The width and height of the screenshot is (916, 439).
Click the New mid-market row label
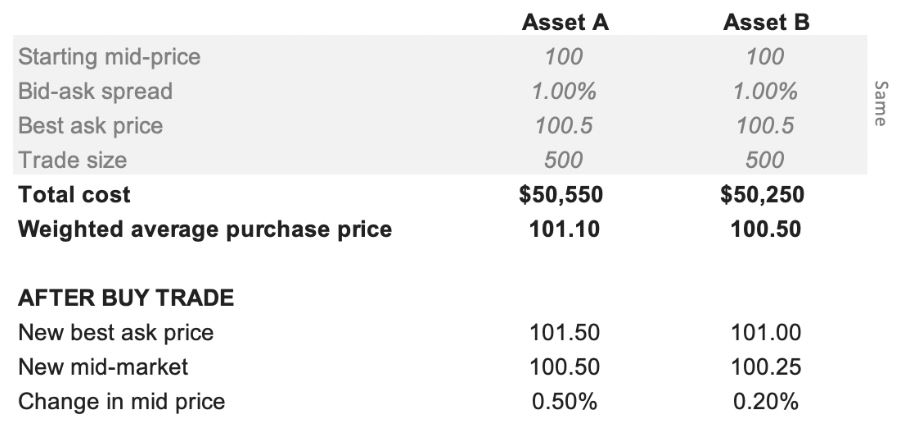[103, 367]
